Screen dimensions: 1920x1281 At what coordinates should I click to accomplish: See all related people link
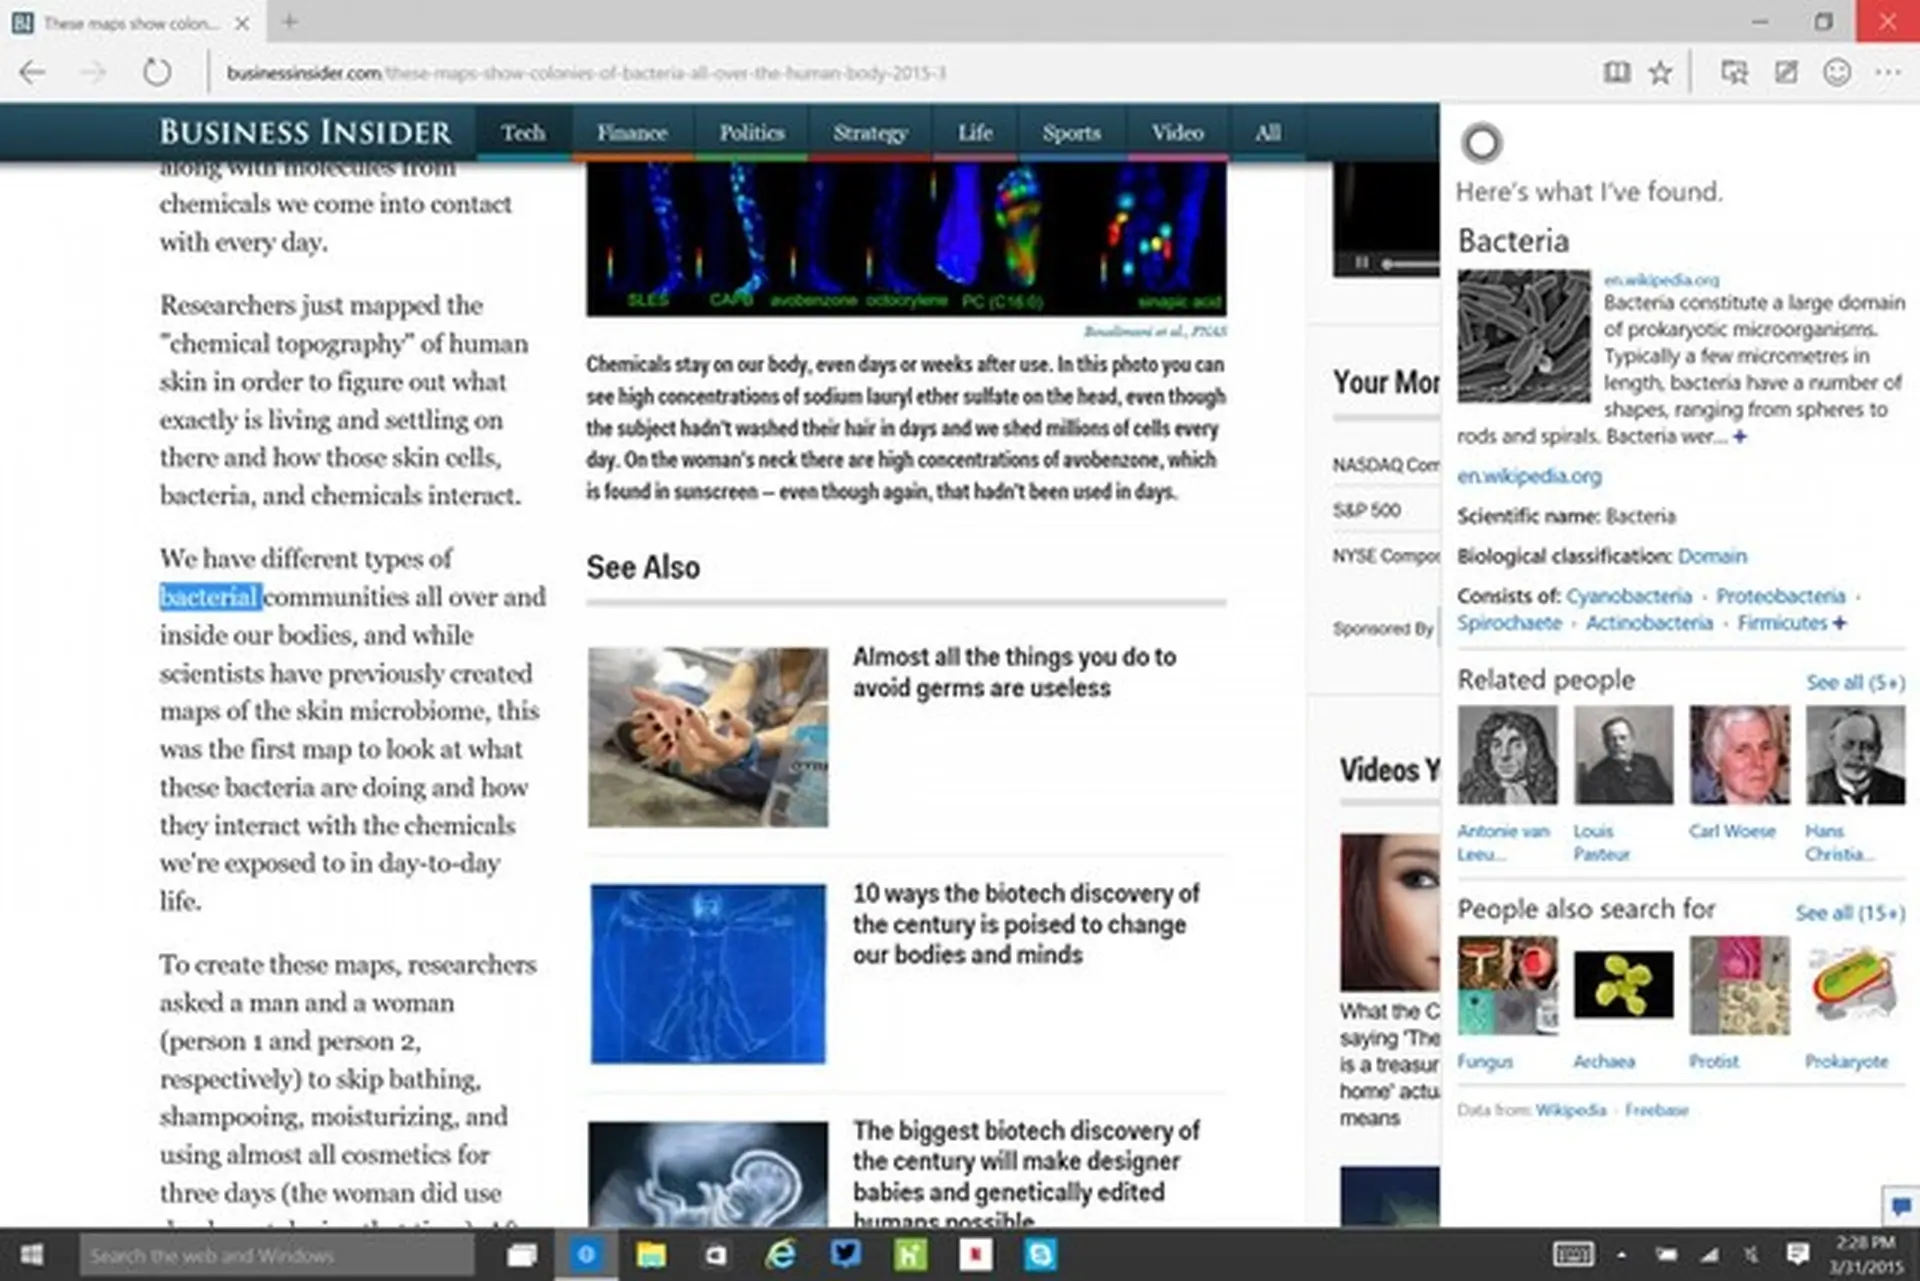[x=1855, y=682]
